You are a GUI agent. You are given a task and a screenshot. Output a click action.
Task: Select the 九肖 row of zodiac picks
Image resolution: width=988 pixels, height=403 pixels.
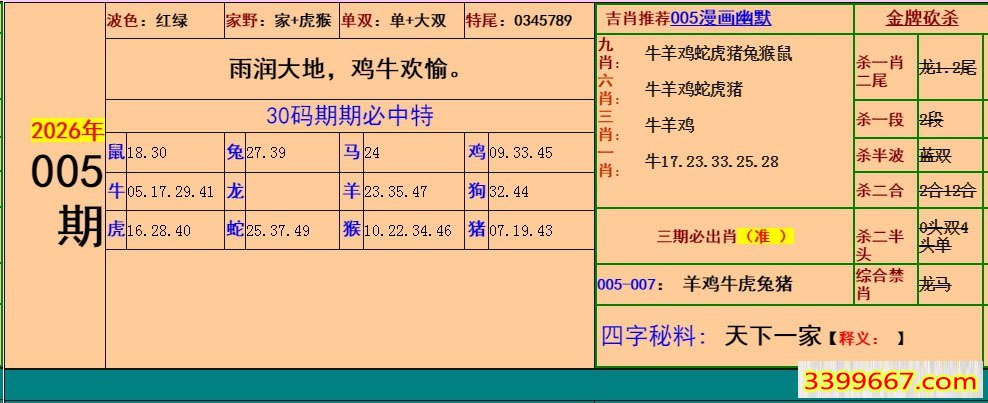coord(718,54)
